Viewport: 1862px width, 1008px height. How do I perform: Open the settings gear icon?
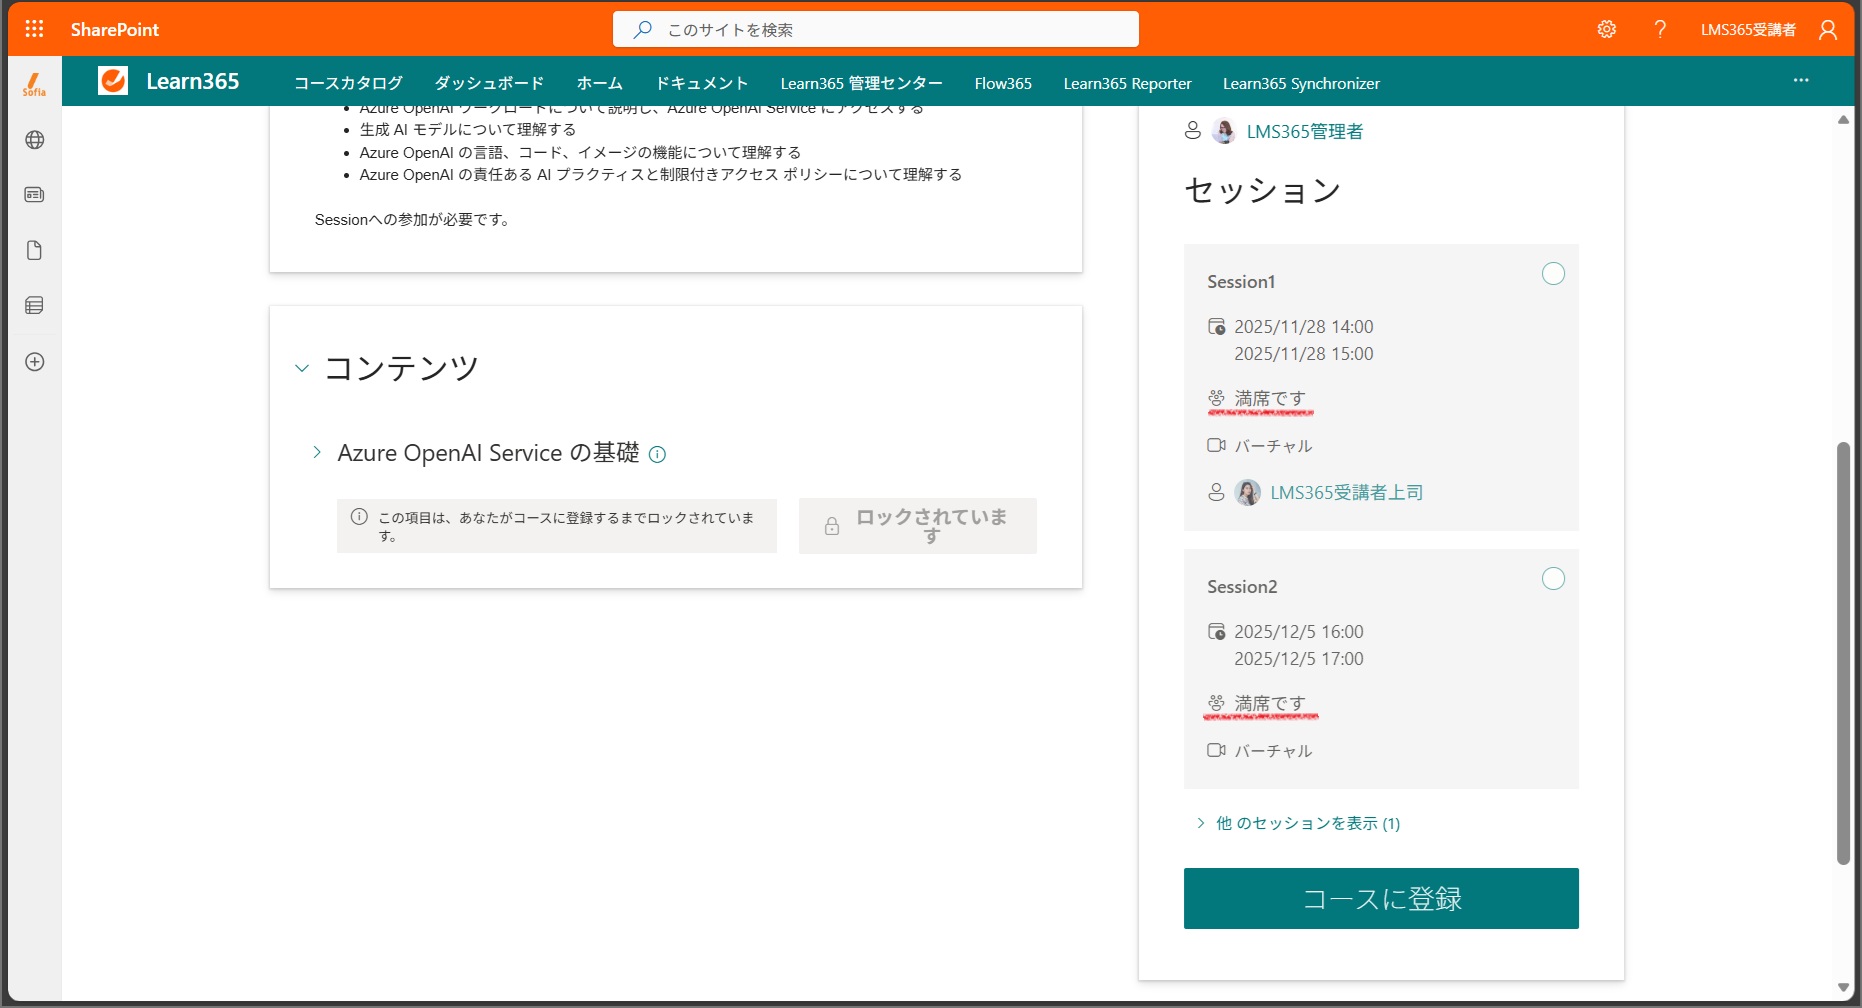(x=1606, y=29)
